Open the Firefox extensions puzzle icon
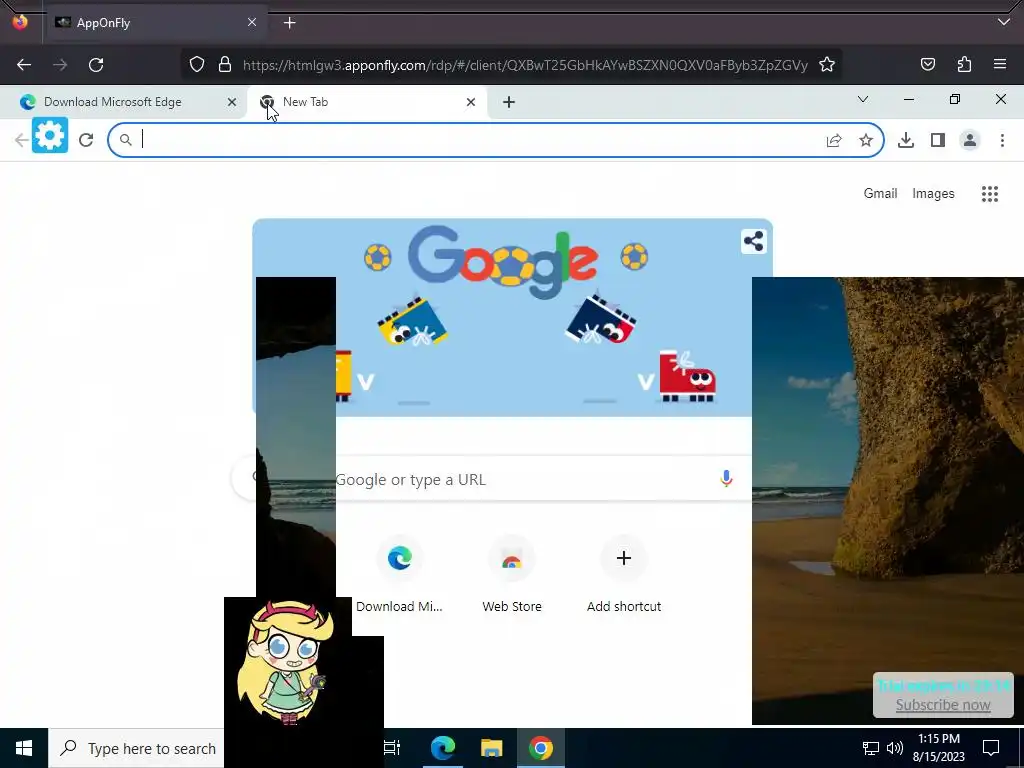This screenshot has height=768, width=1024. (964, 64)
